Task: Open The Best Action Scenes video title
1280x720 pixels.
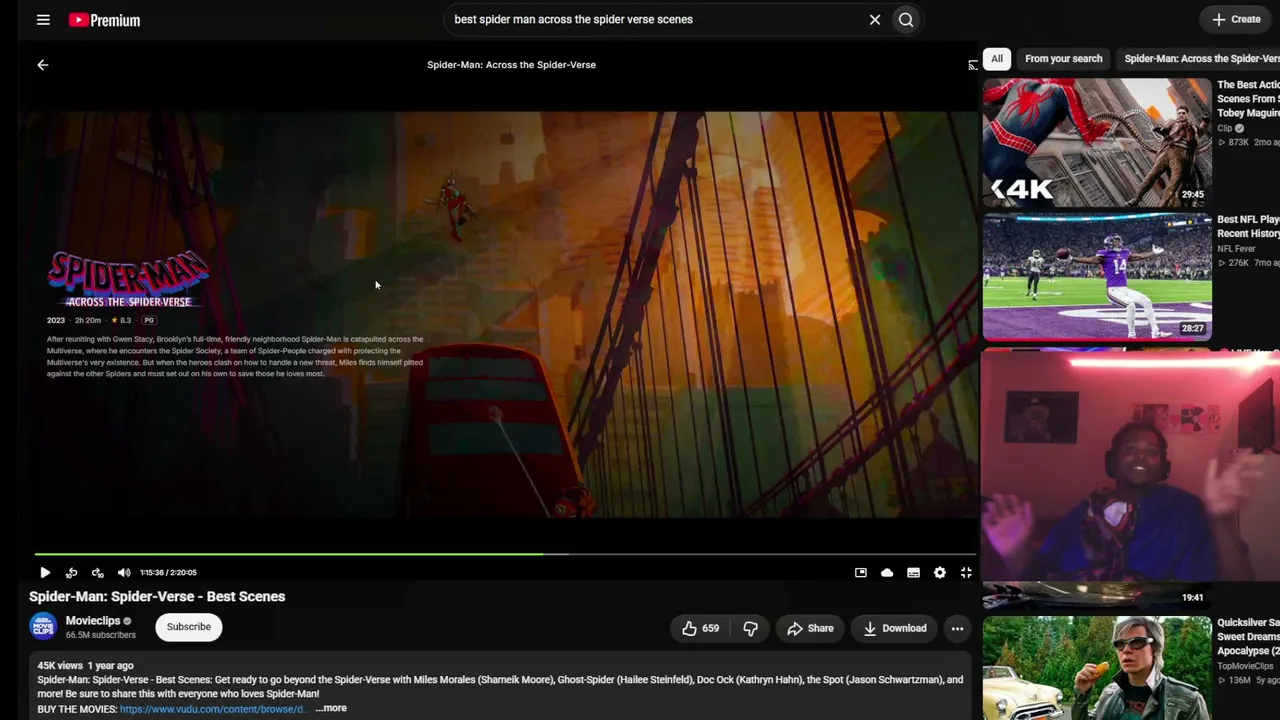Action: [1248, 99]
